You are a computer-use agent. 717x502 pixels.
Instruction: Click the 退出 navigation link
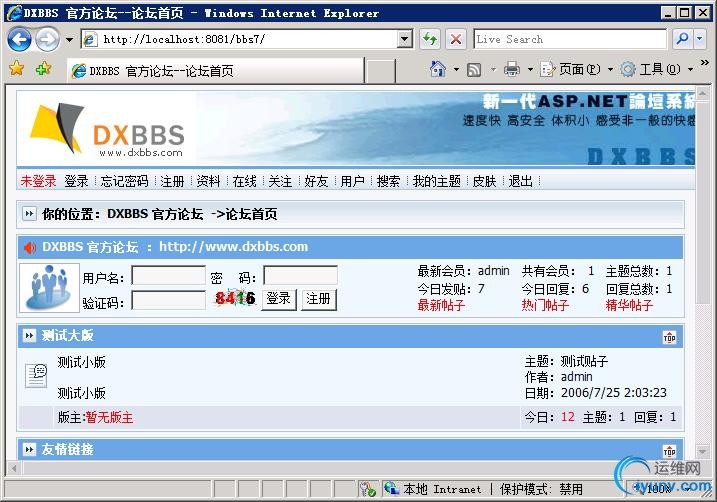pyautogui.click(x=520, y=182)
